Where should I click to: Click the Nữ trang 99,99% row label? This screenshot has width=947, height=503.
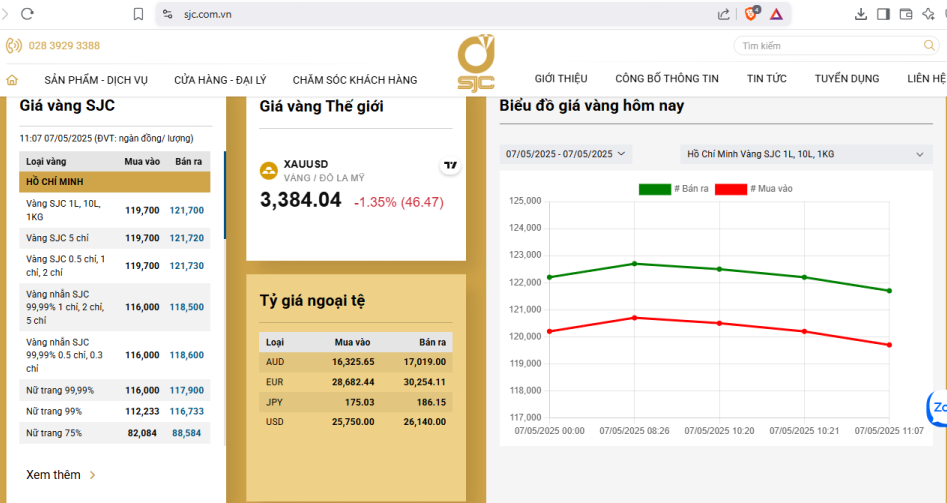click(60, 391)
